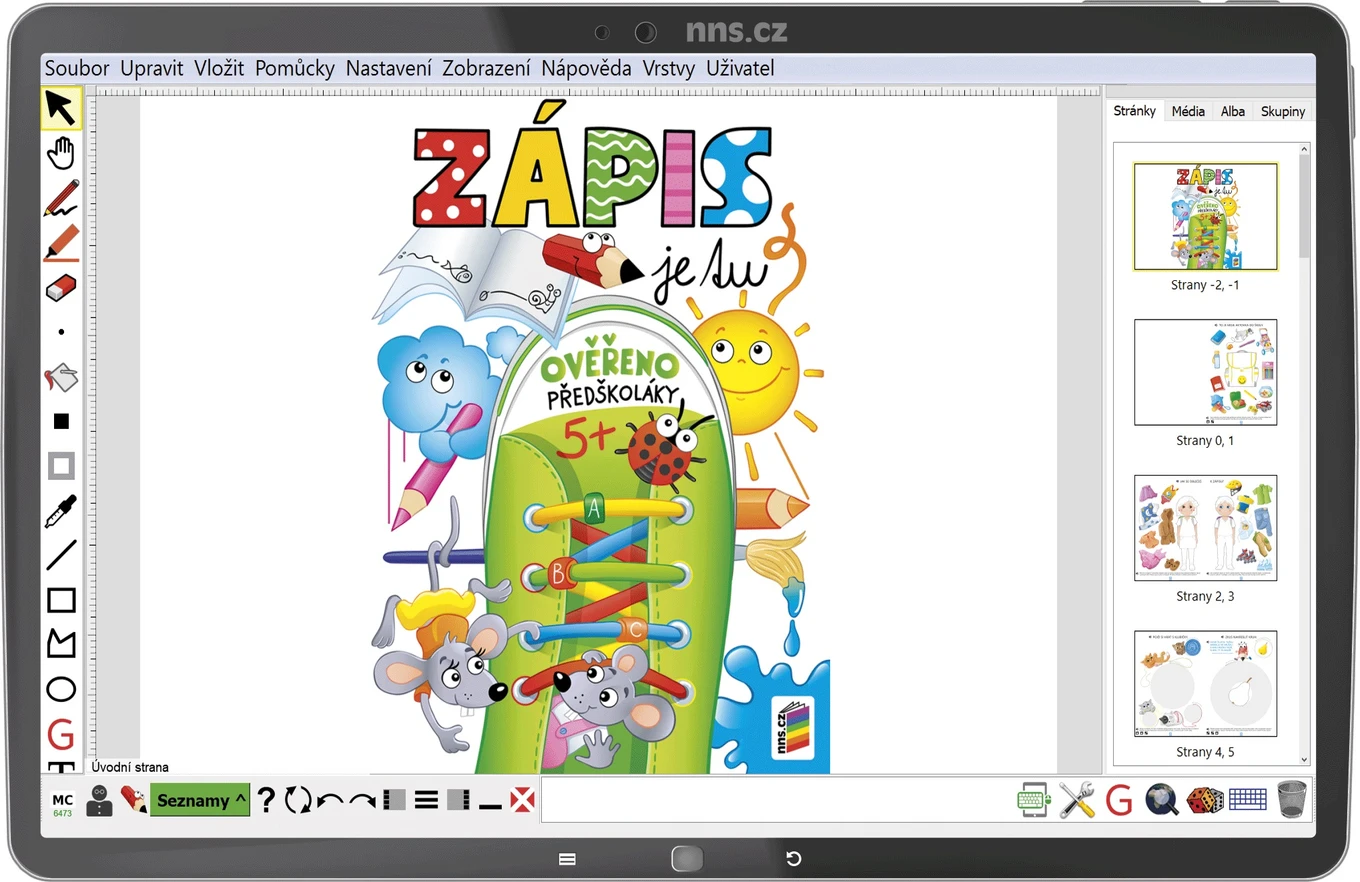Viewport: 1360px width, 882px height.
Task: Click the undo arrow
Action: [330, 800]
